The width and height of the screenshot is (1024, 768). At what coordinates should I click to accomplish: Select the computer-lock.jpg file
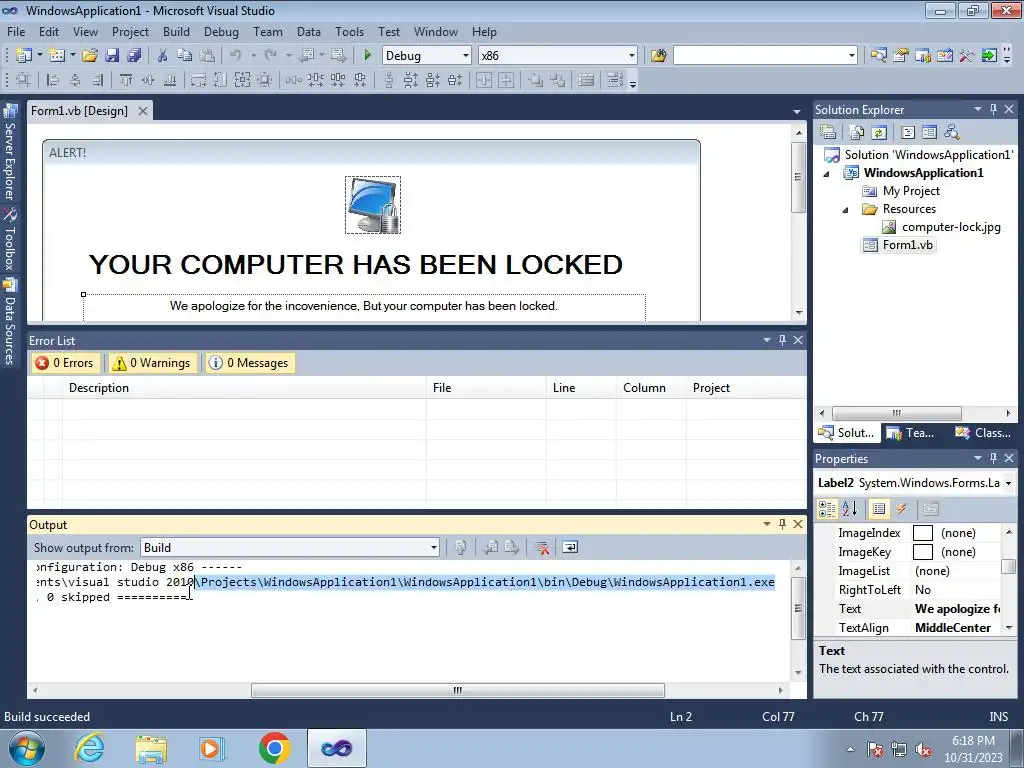951,227
